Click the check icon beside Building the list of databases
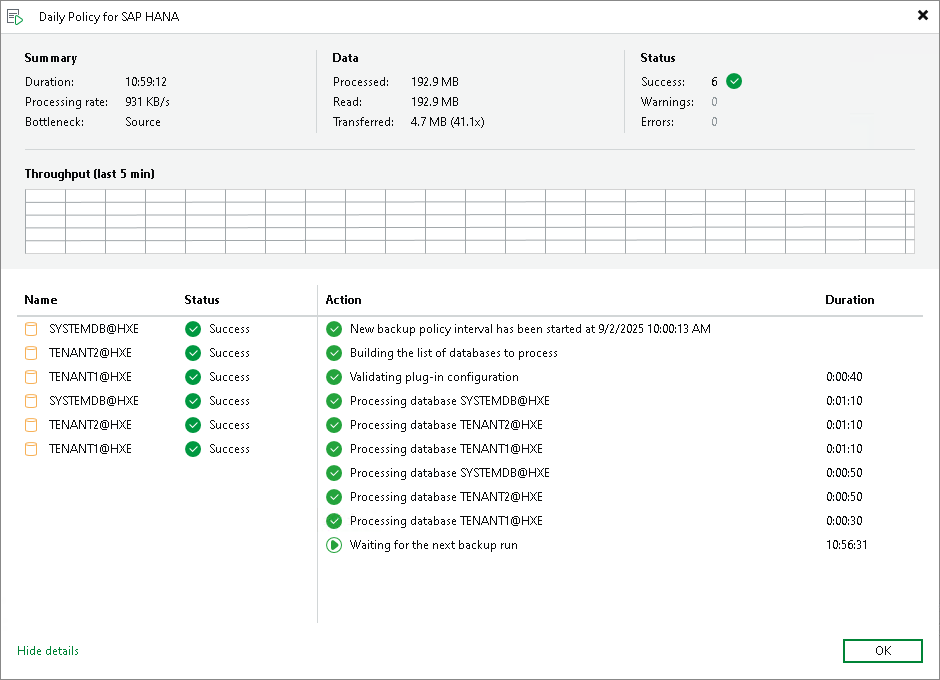The height and width of the screenshot is (680, 940). tap(334, 353)
